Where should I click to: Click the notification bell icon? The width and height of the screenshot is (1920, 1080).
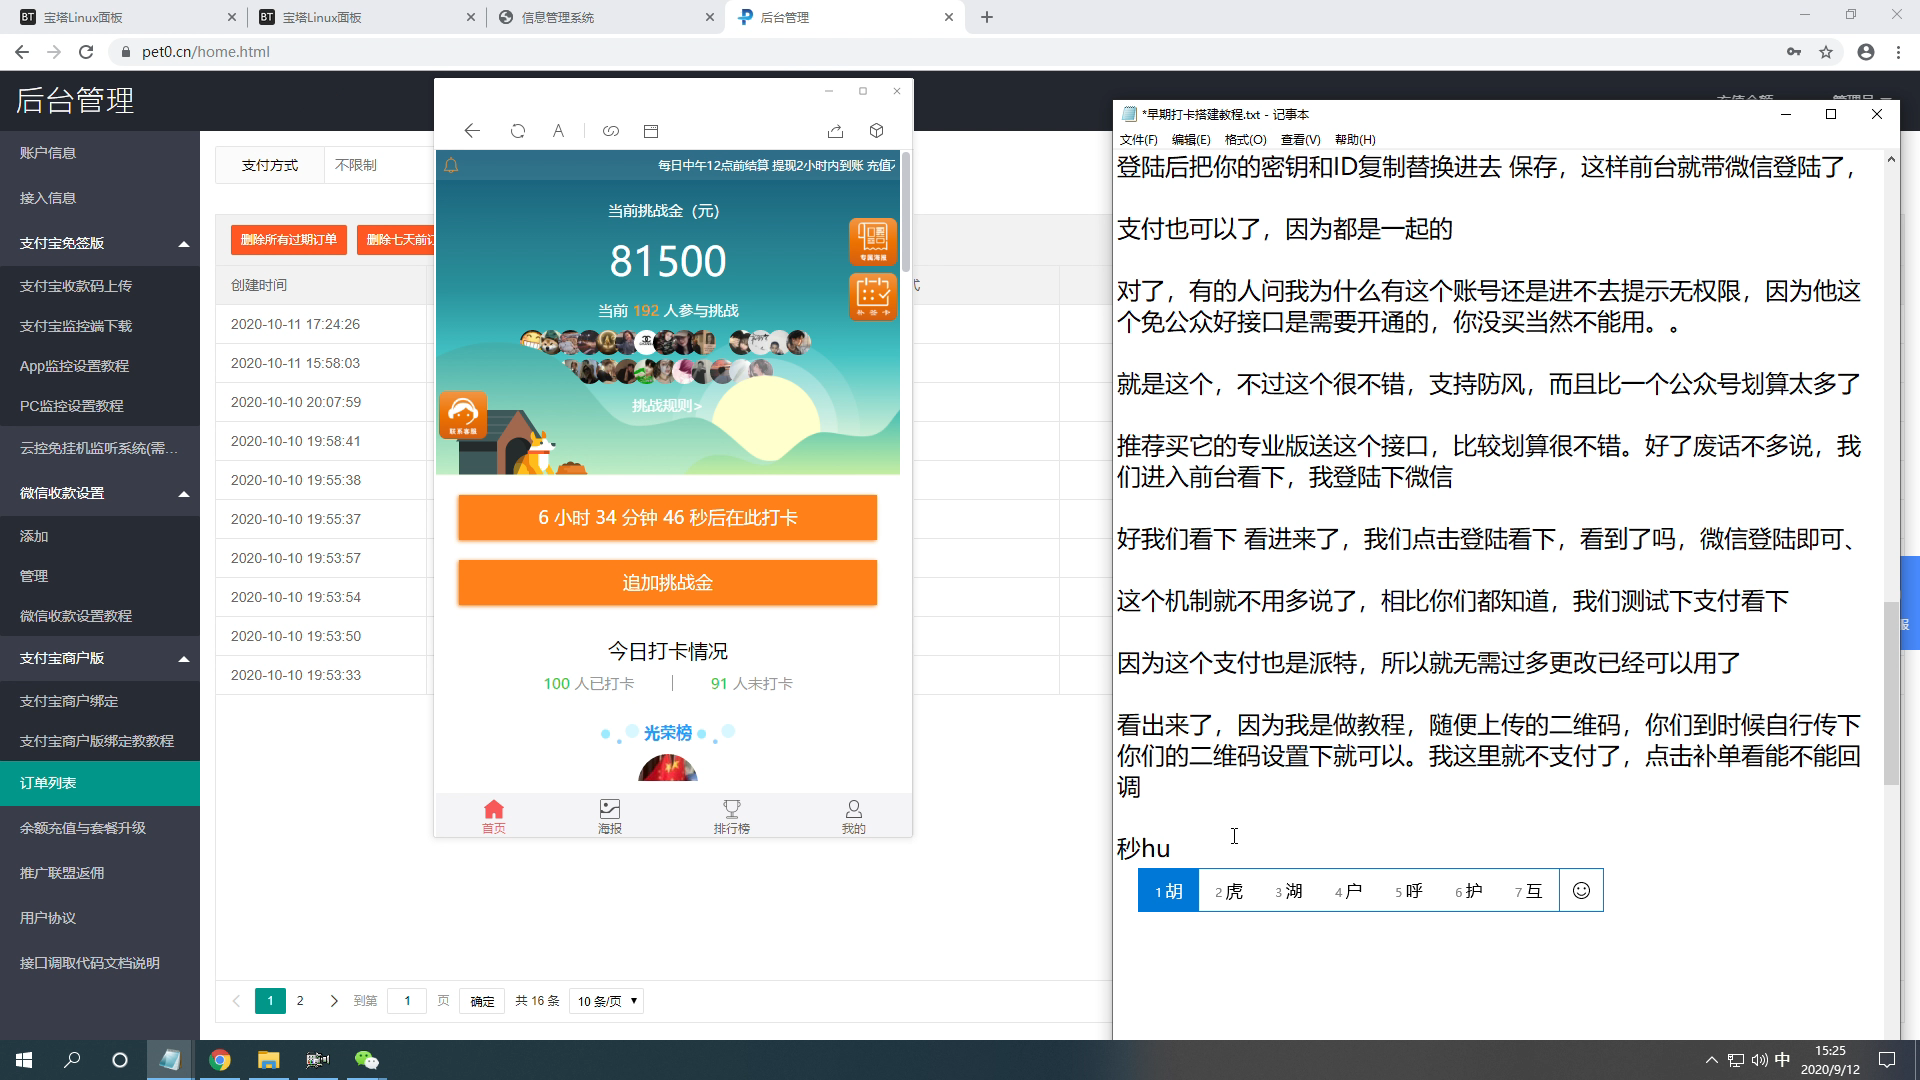click(451, 166)
